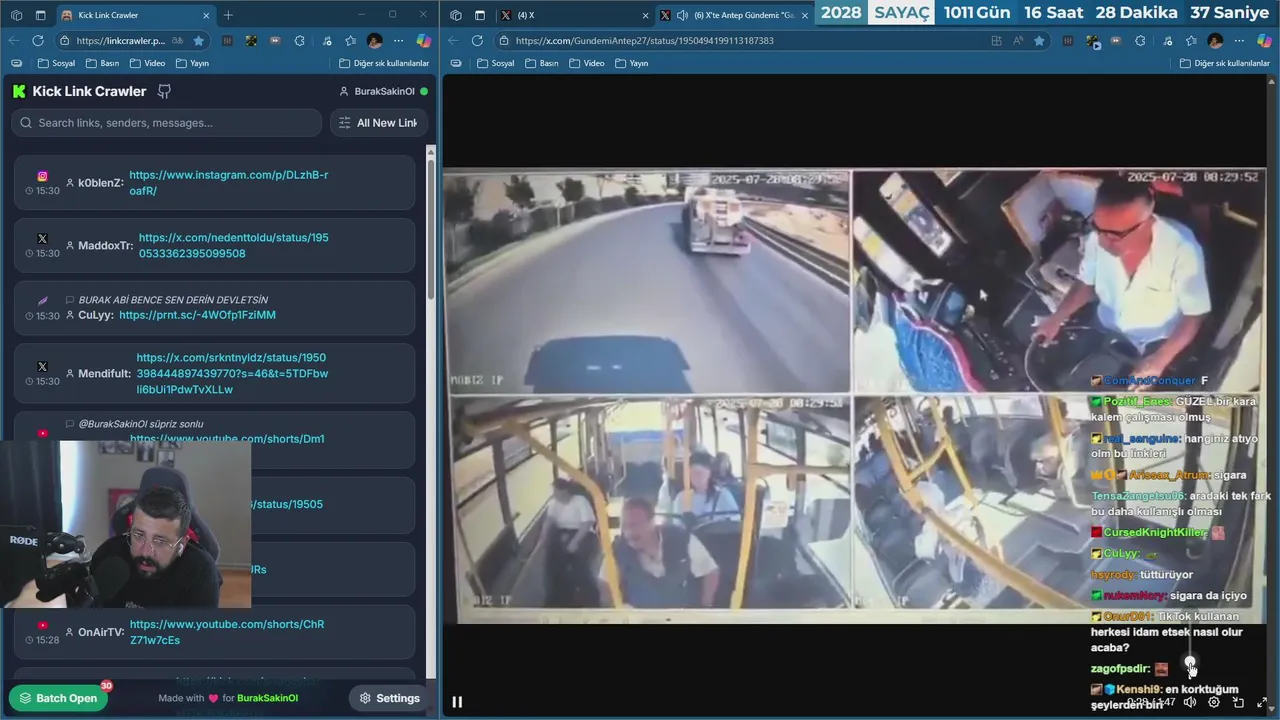Open MaddoxTr's nedenttoldu X link

click(x=234, y=246)
